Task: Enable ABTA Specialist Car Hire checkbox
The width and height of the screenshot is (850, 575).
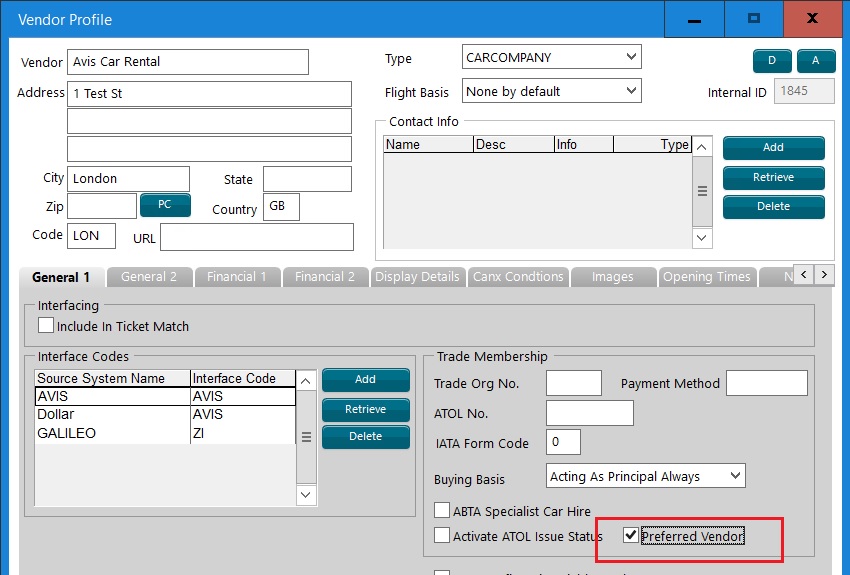Action: (x=442, y=511)
